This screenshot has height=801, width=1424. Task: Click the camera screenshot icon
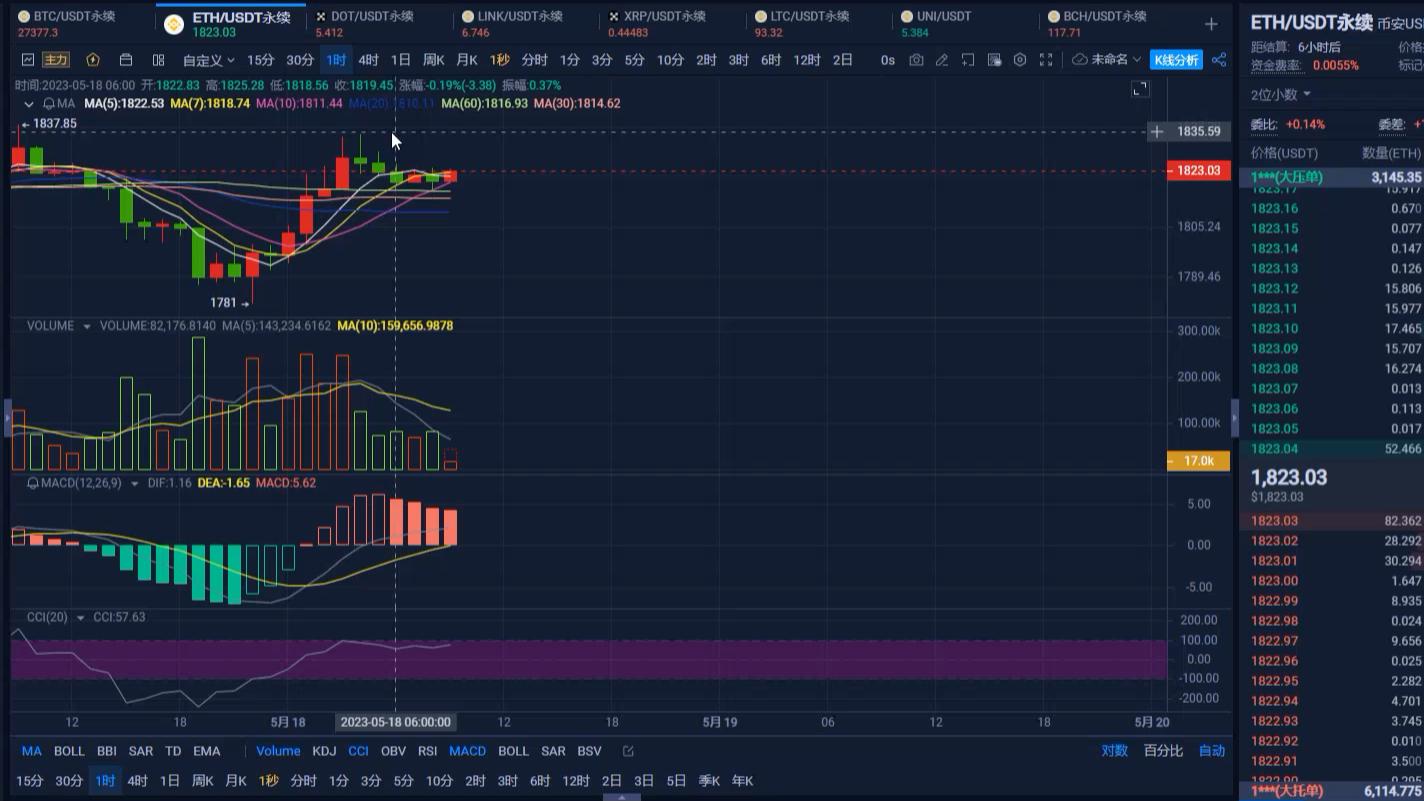click(x=916, y=60)
